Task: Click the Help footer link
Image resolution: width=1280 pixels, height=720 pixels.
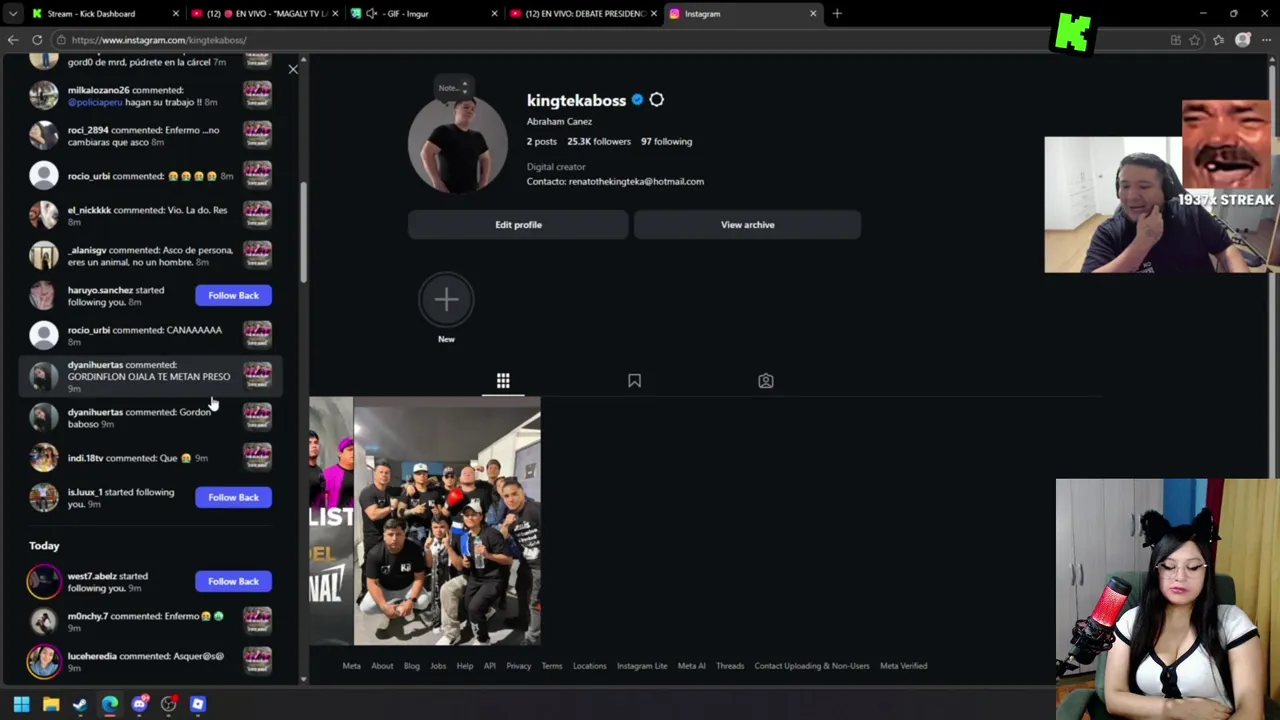Action: [465, 666]
